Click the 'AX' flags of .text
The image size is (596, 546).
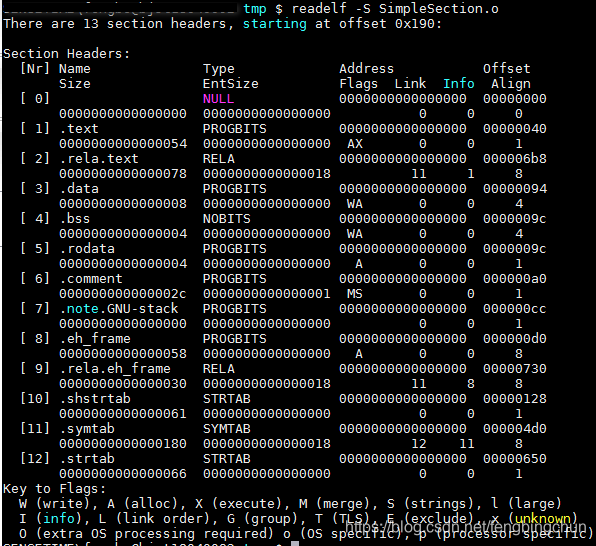pyautogui.click(x=355, y=144)
